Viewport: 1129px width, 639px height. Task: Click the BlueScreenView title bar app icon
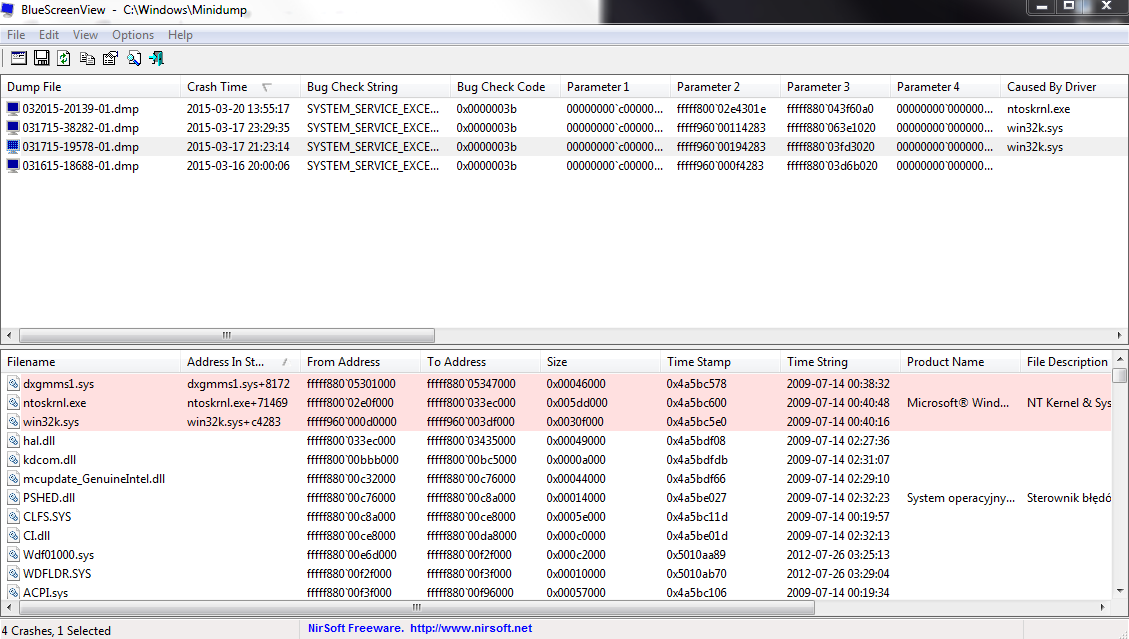pyautogui.click(x=8, y=10)
